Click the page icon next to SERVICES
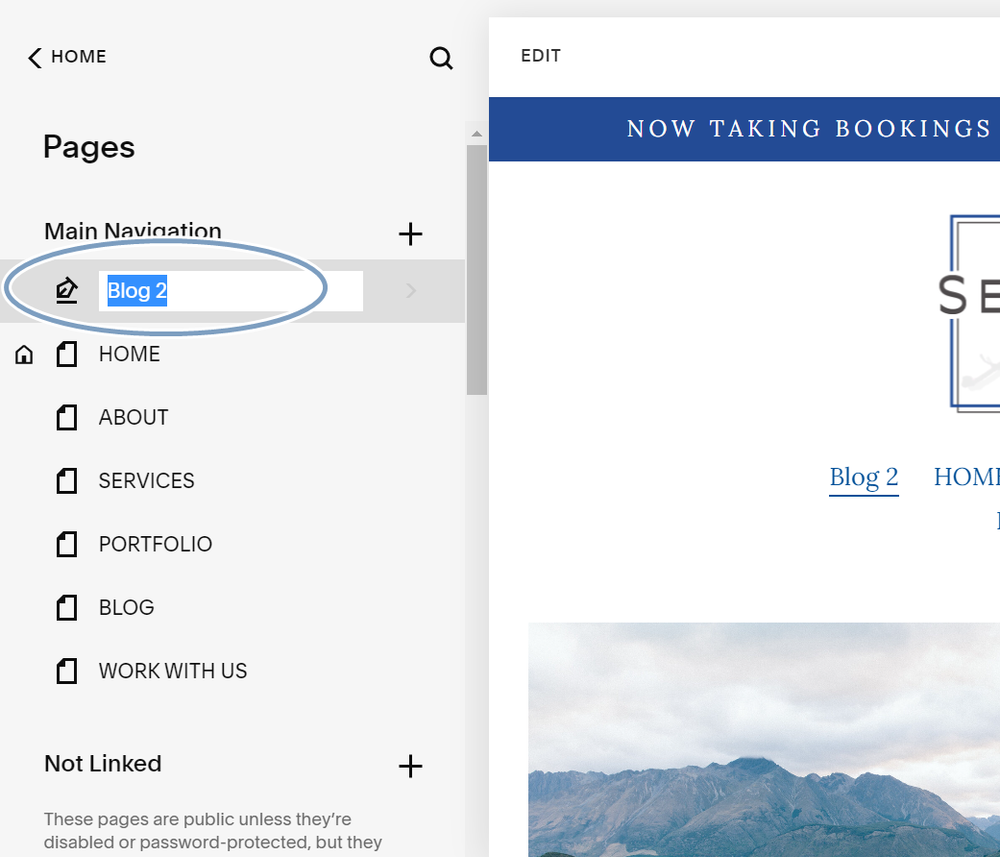1000x857 pixels. [x=66, y=481]
